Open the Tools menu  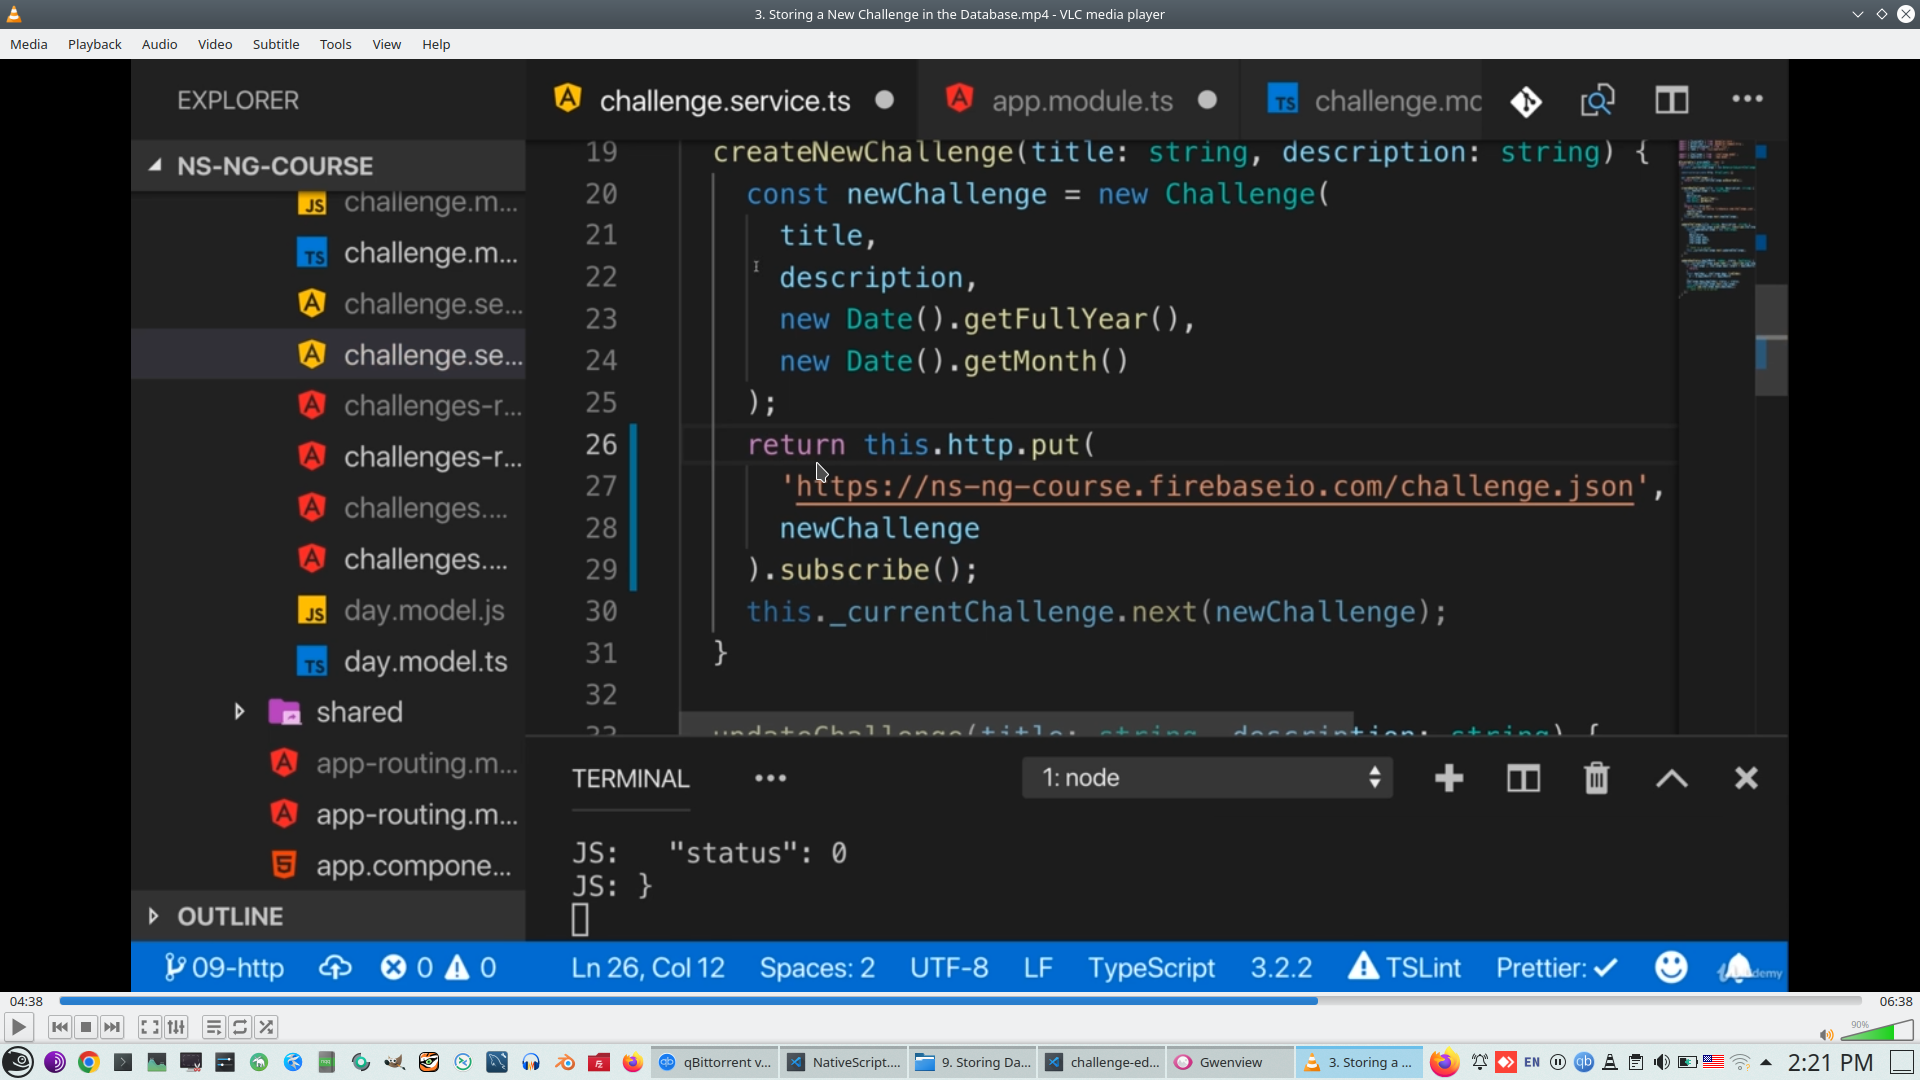click(335, 44)
